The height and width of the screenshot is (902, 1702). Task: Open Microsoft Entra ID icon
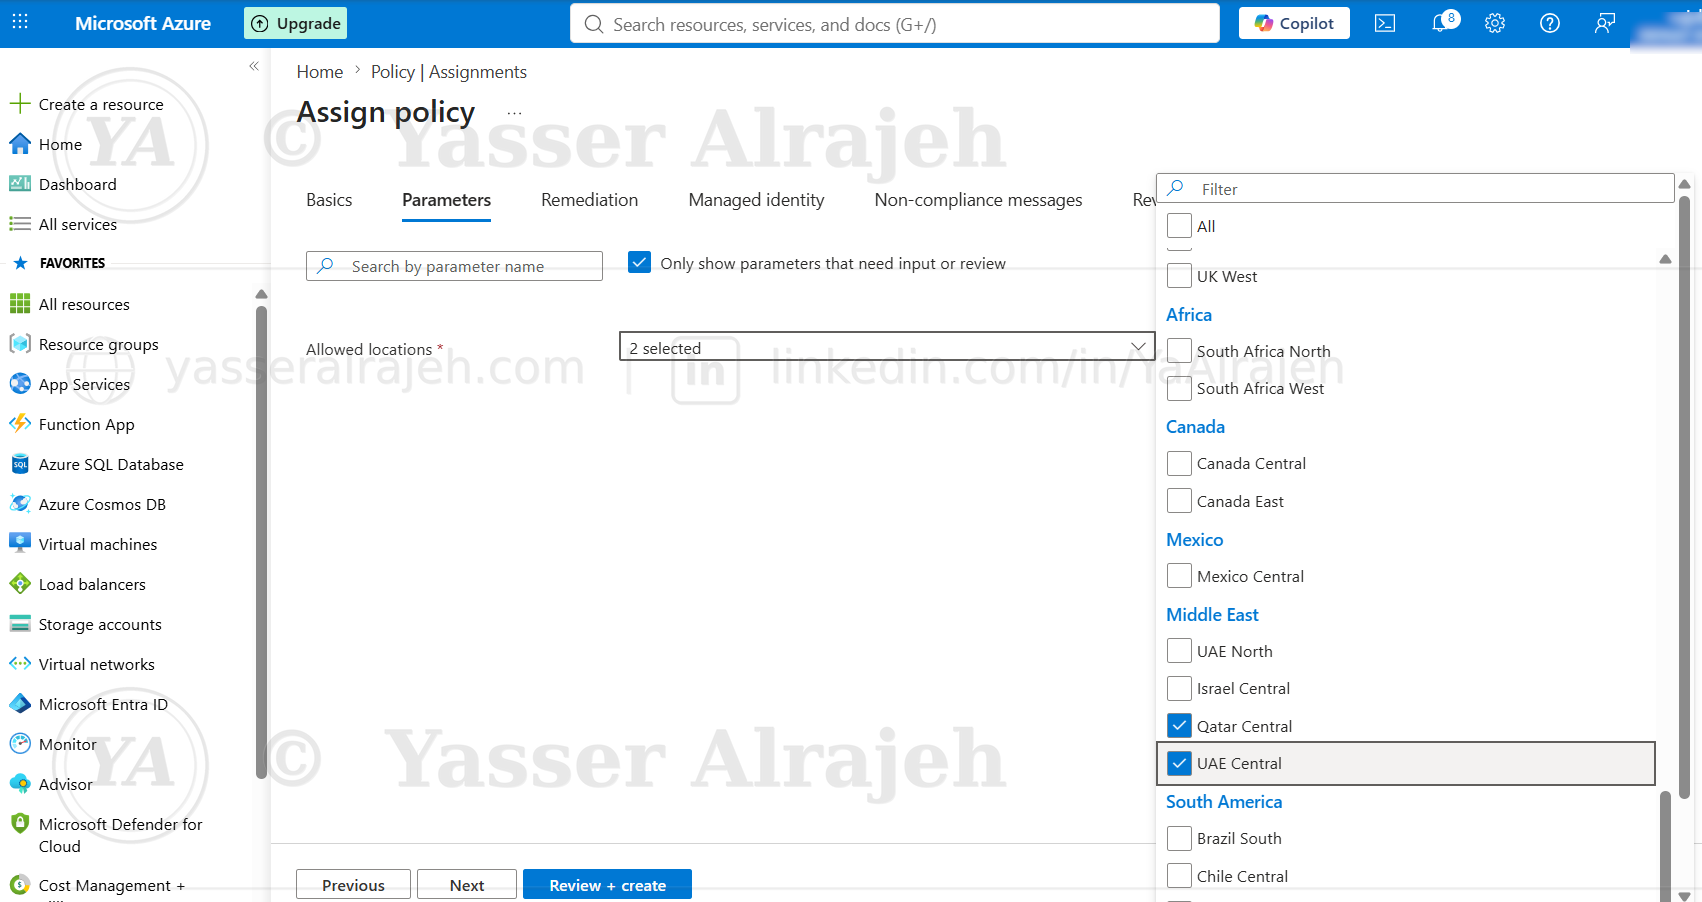tap(20, 704)
